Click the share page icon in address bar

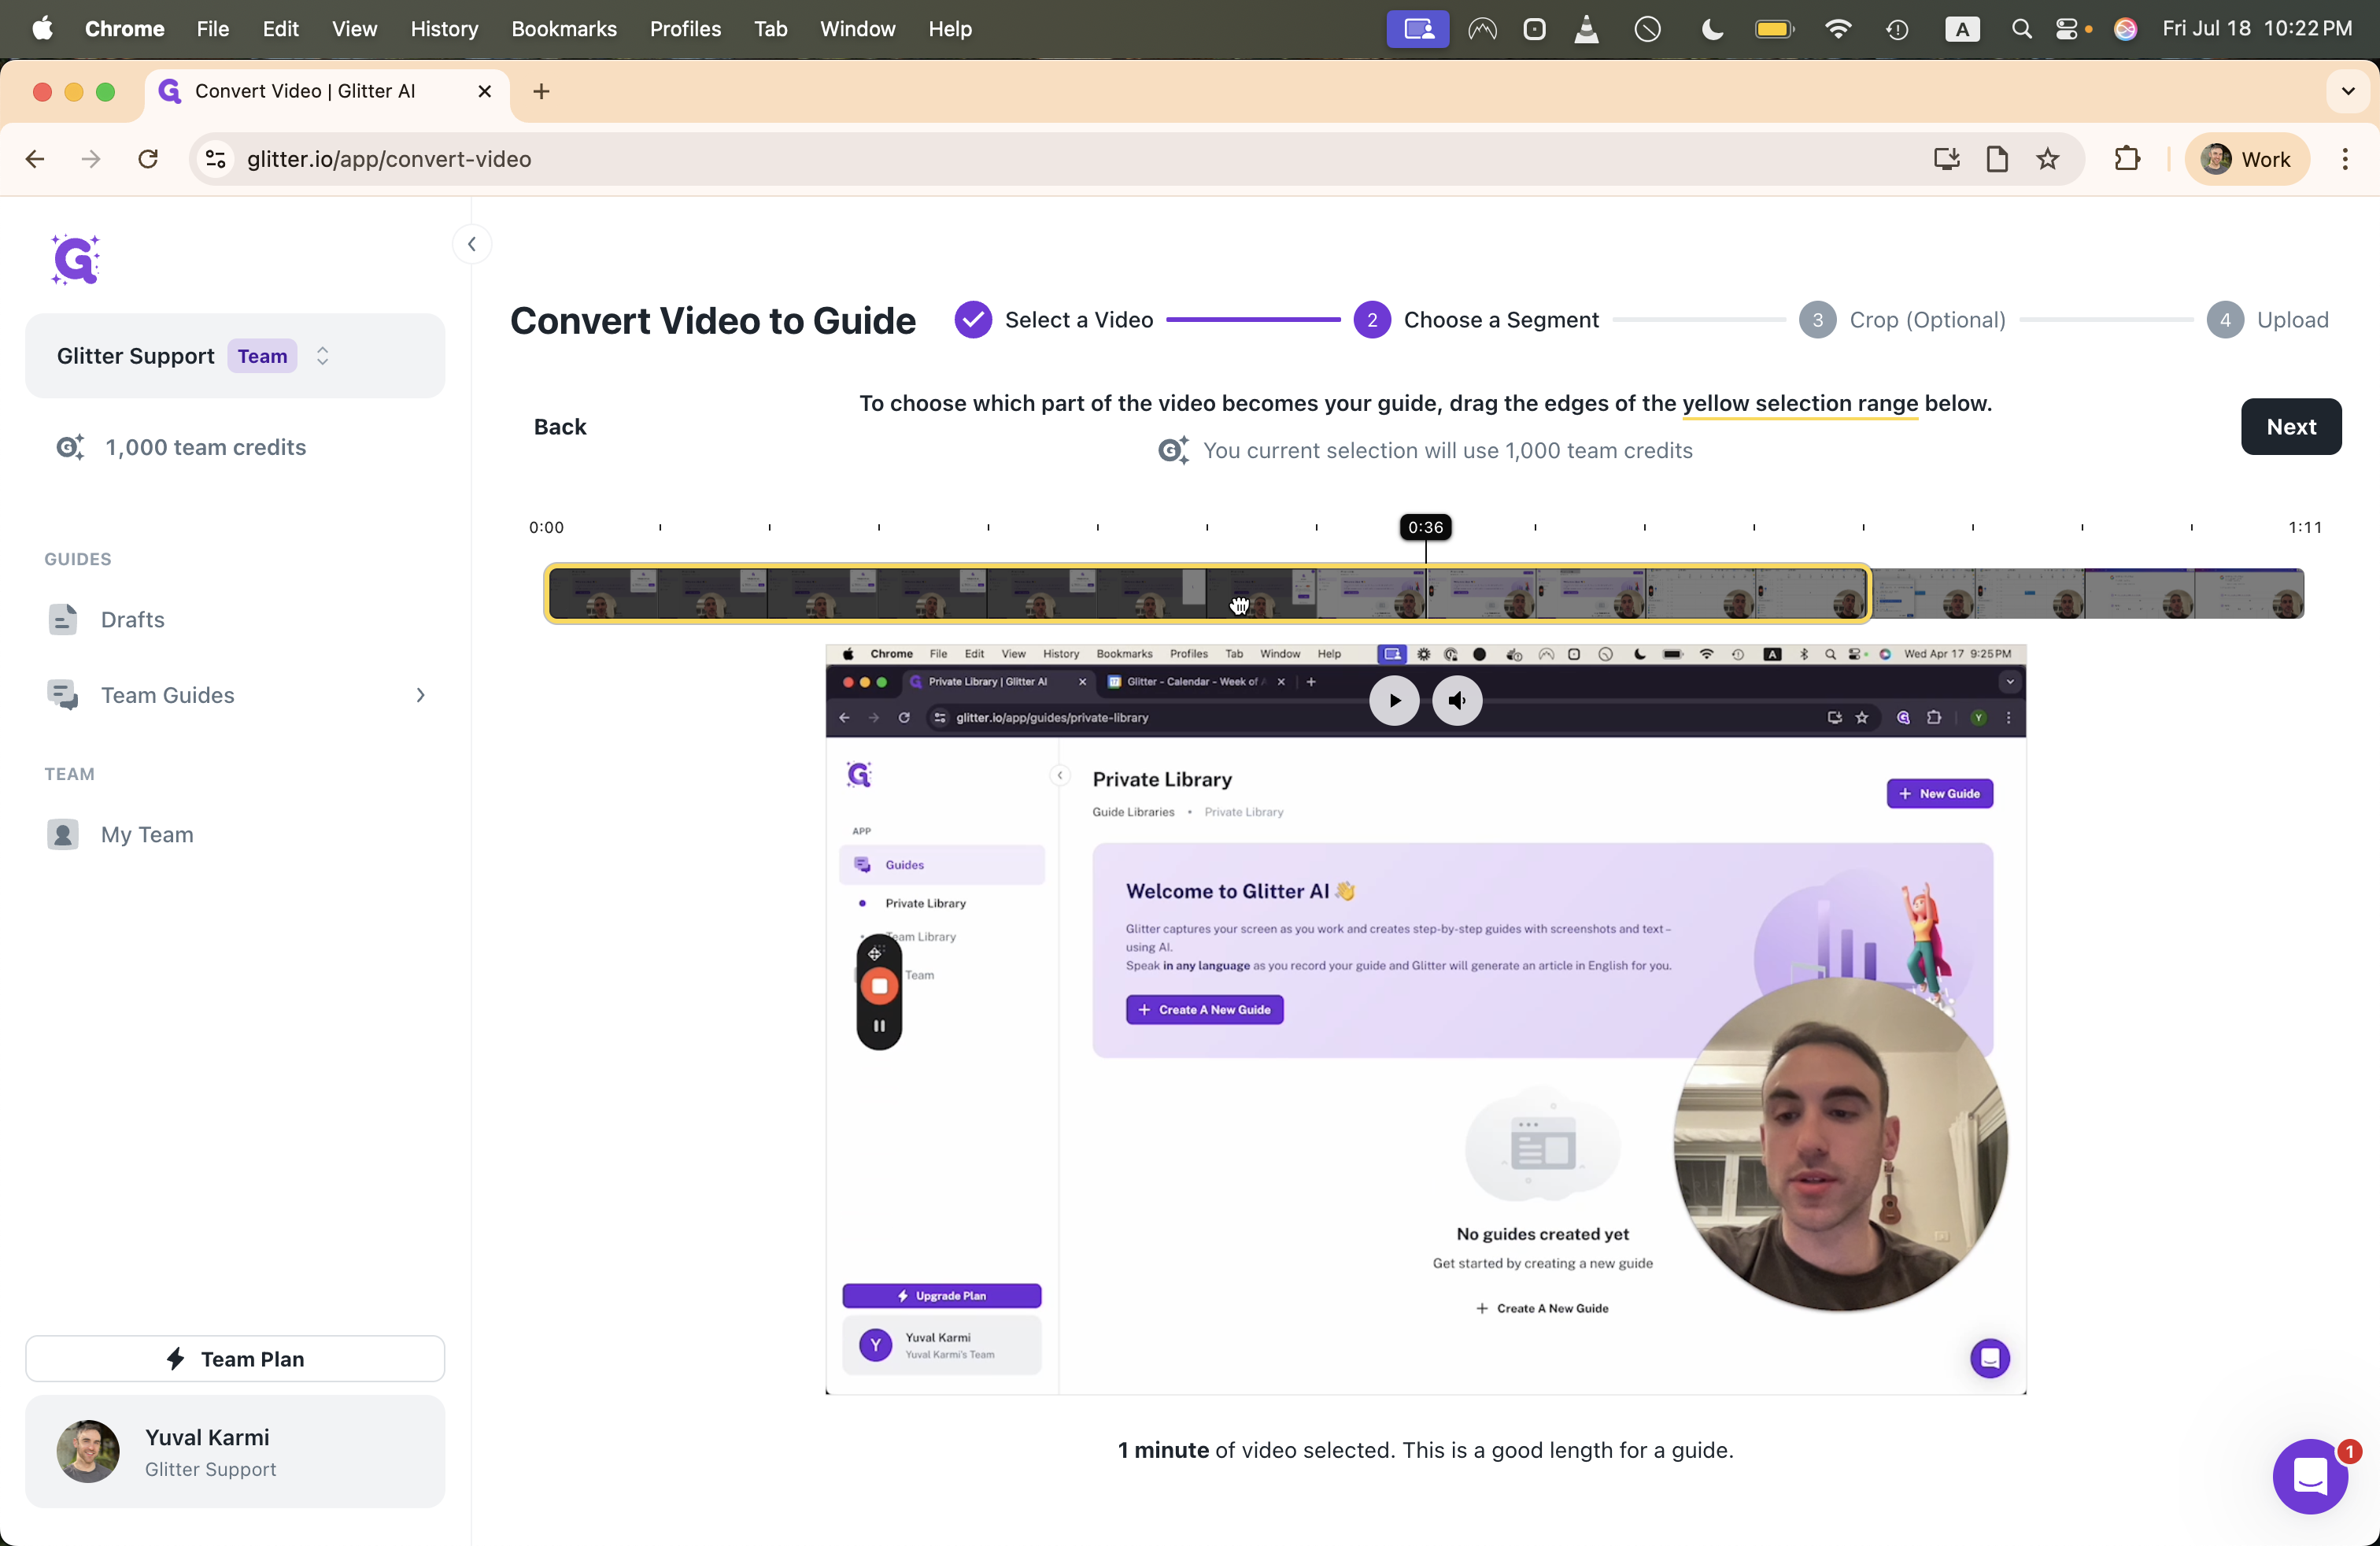tap(1997, 159)
